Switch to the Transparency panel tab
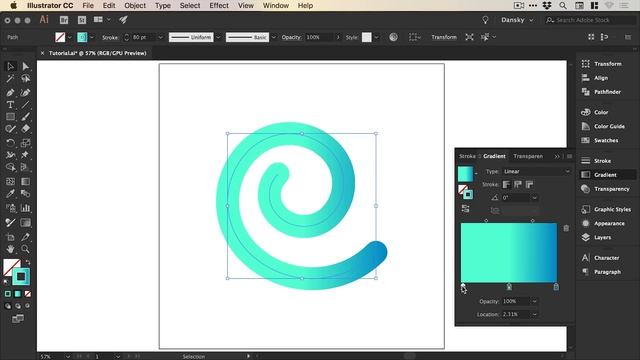The width and height of the screenshot is (640, 360). click(x=528, y=156)
